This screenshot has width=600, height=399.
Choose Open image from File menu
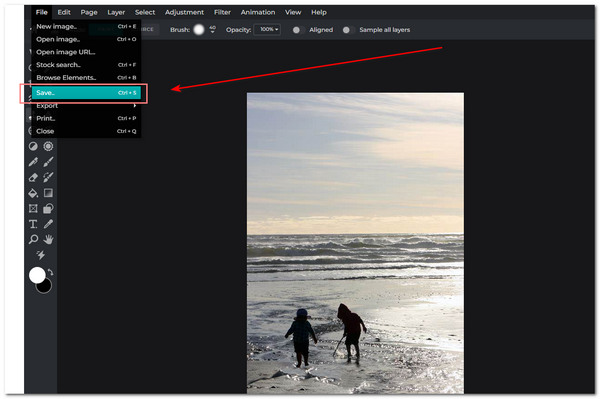(x=86, y=39)
